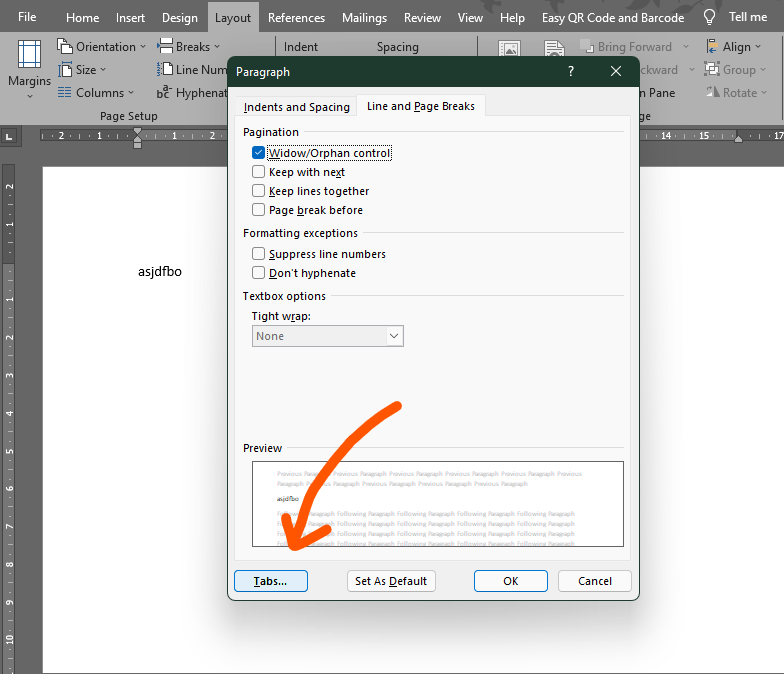Switch to Indents and Spacing tab
This screenshot has height=674, width=784.
(296, 106)
